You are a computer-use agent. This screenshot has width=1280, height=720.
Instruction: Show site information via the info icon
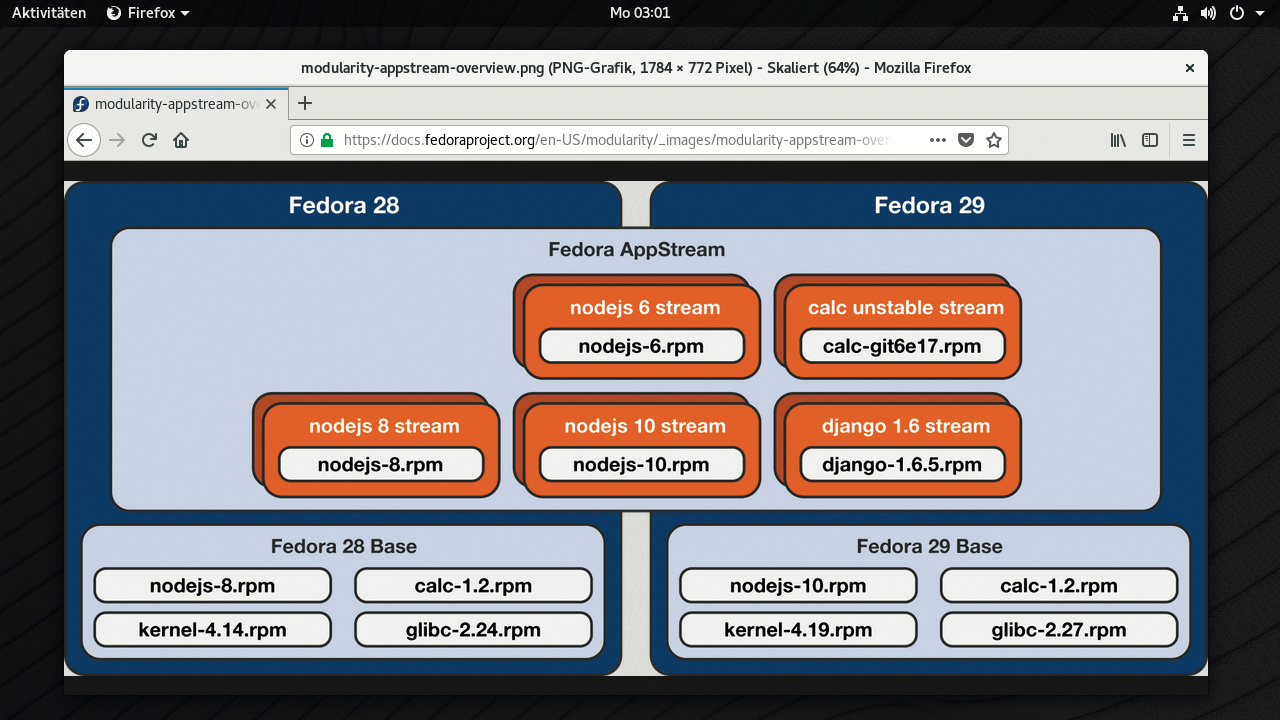307,140
